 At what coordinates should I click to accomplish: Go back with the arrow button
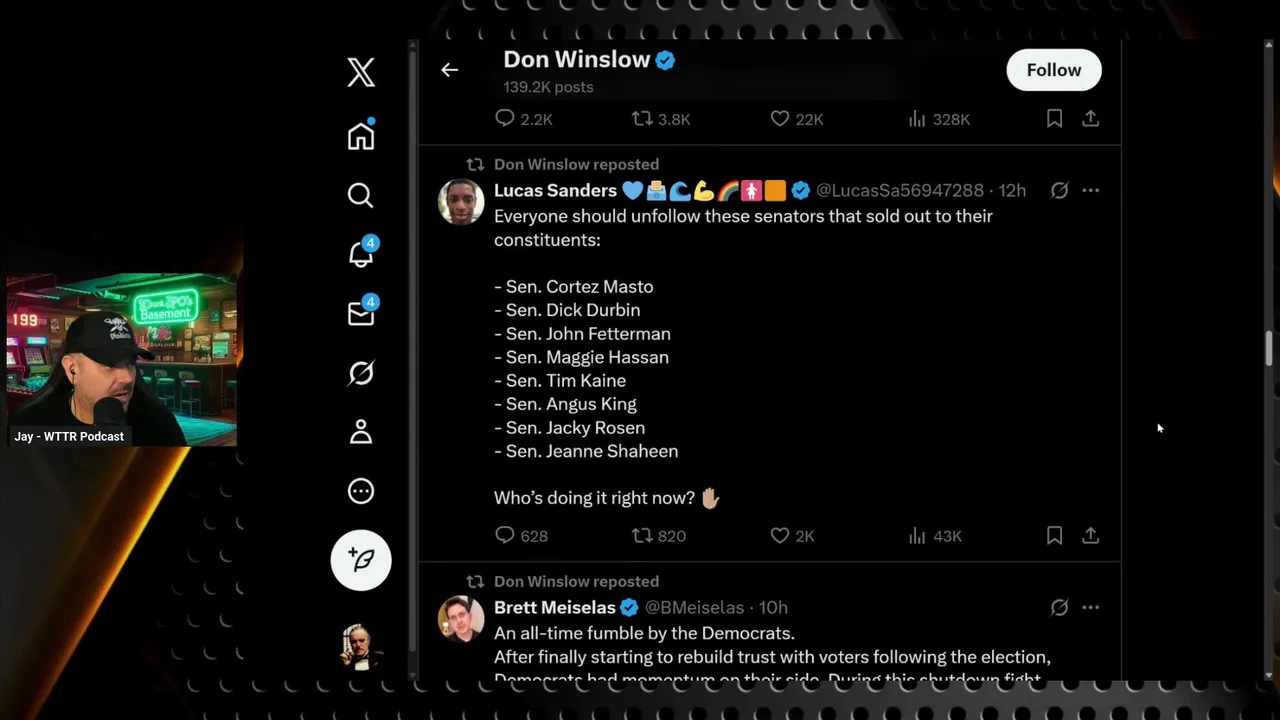click(450, 70)
